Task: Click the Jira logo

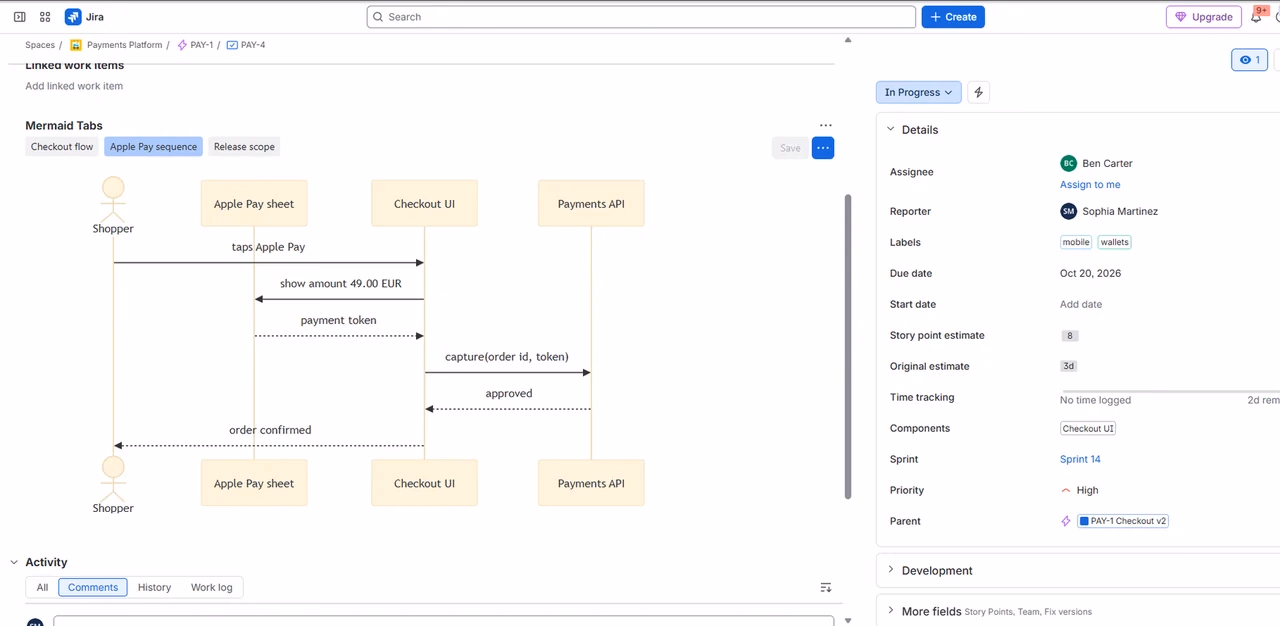Action: pos(73,17)
